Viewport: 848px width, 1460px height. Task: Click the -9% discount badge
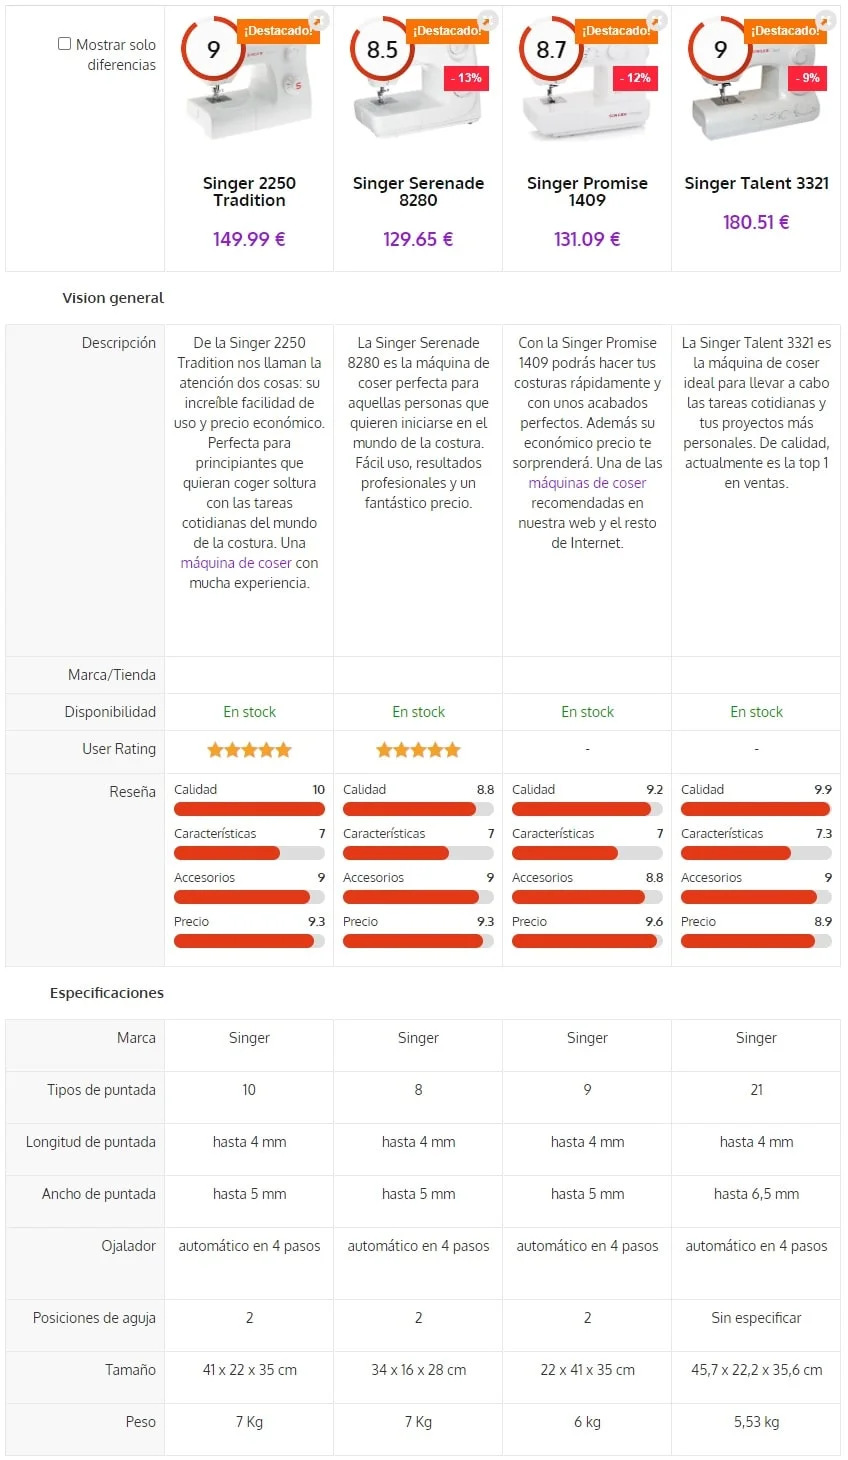(x=807, y=77)
